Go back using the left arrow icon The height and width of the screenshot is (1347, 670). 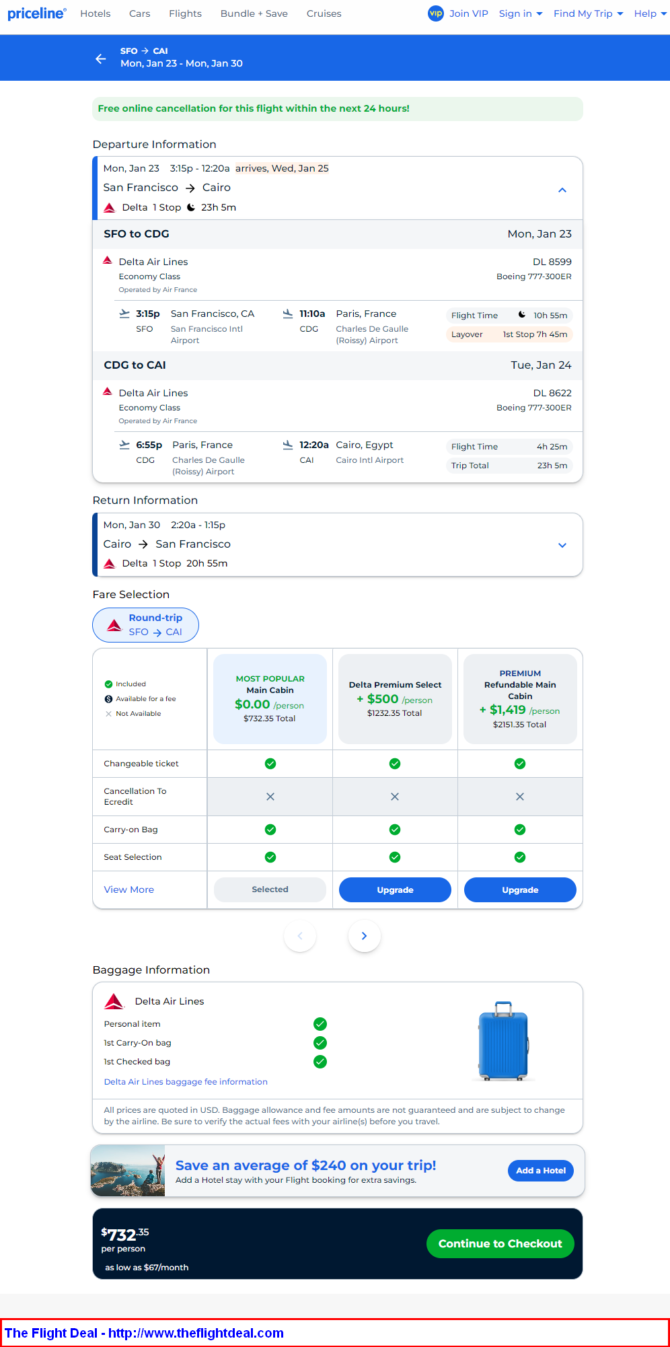point(100,58)
